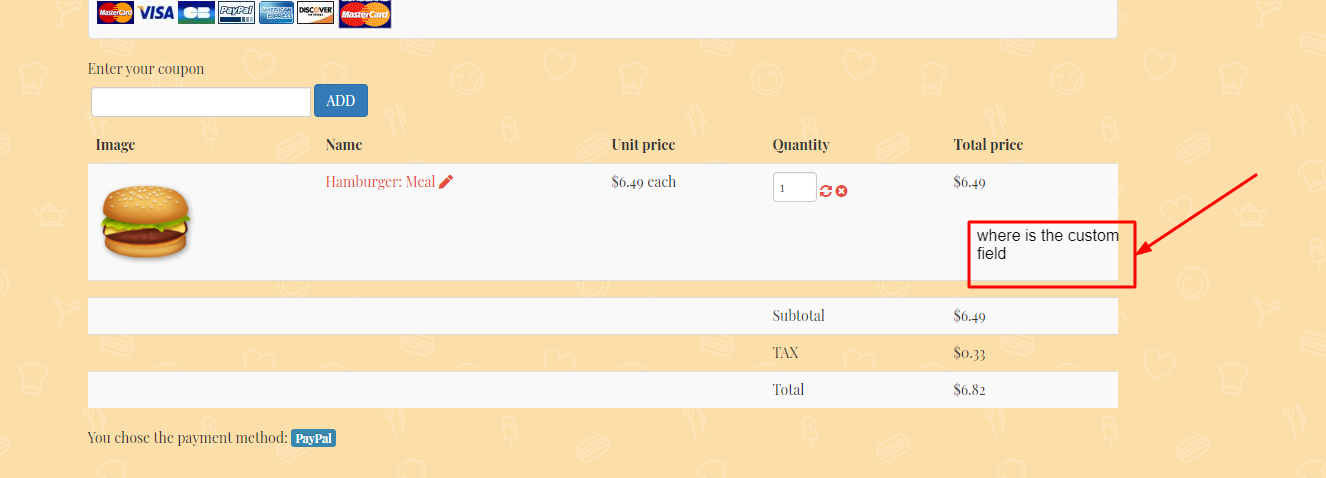This screenshot has height=478, width=1326.
Task: Click the quantity input box
Action: (x=795, y=187)
